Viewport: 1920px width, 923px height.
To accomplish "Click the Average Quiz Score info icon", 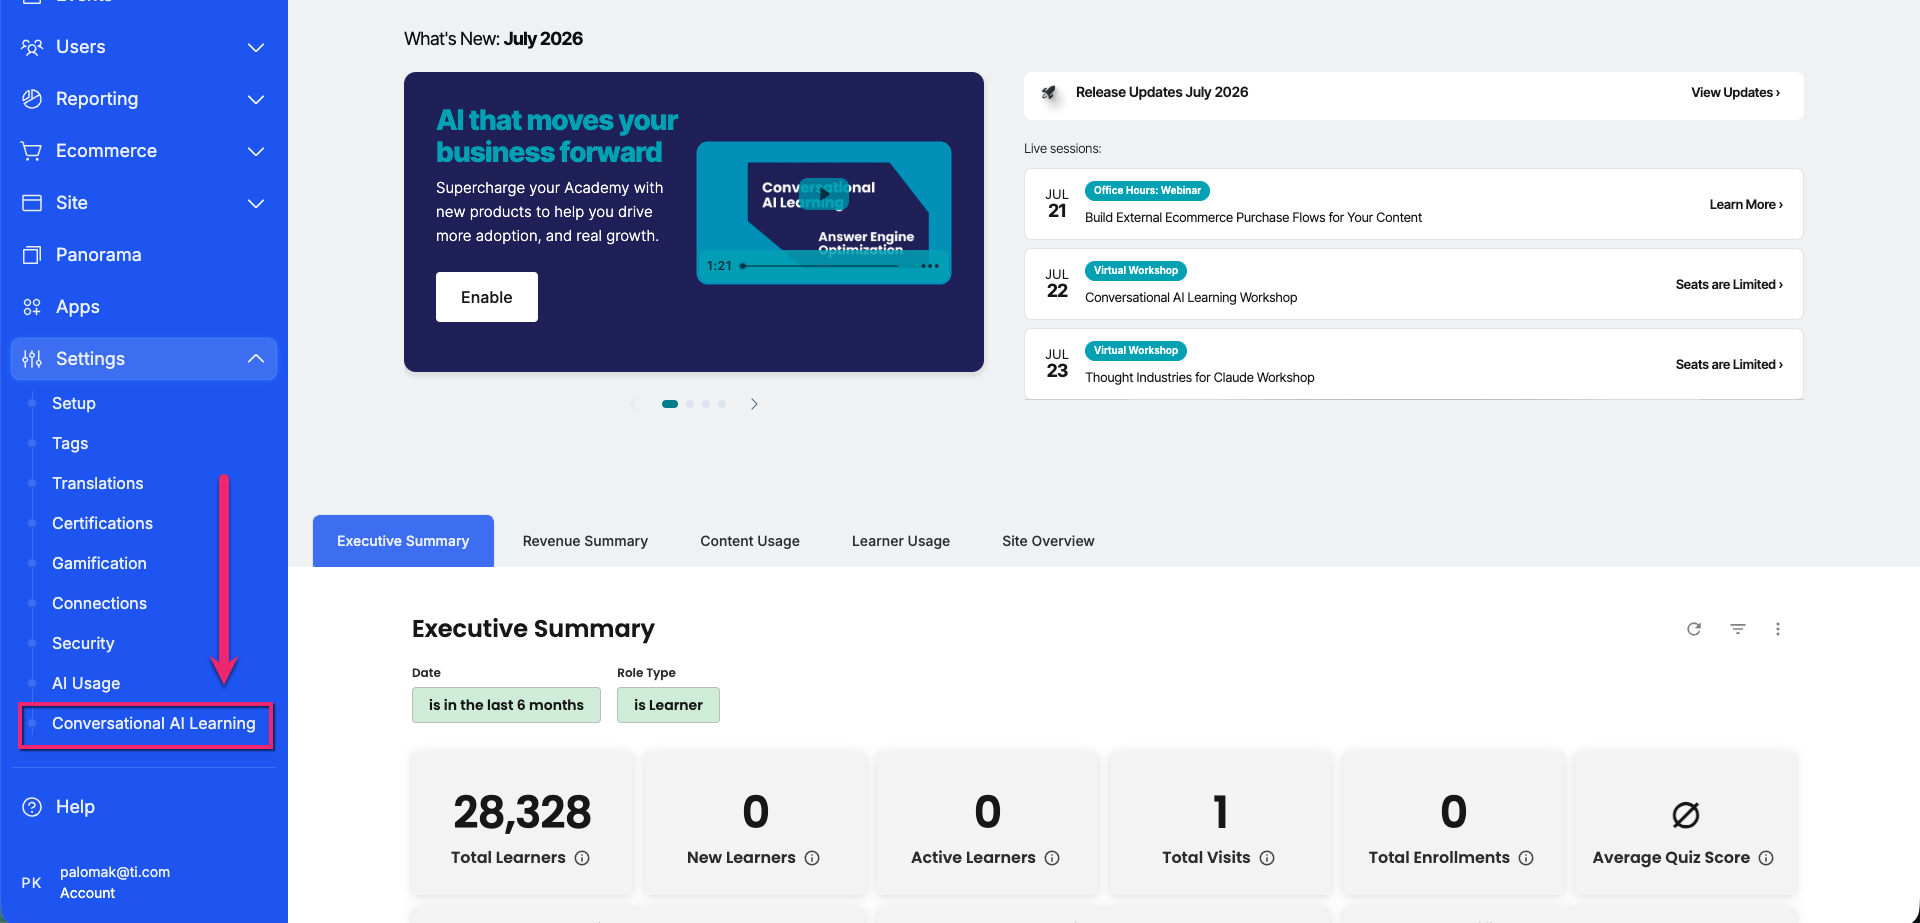I will 1766,858.
